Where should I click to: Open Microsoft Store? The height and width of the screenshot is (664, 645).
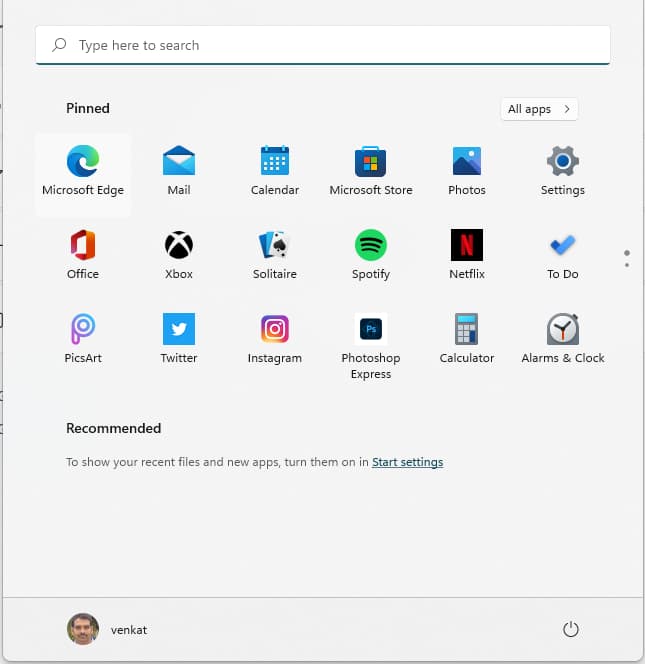(371, 172)
